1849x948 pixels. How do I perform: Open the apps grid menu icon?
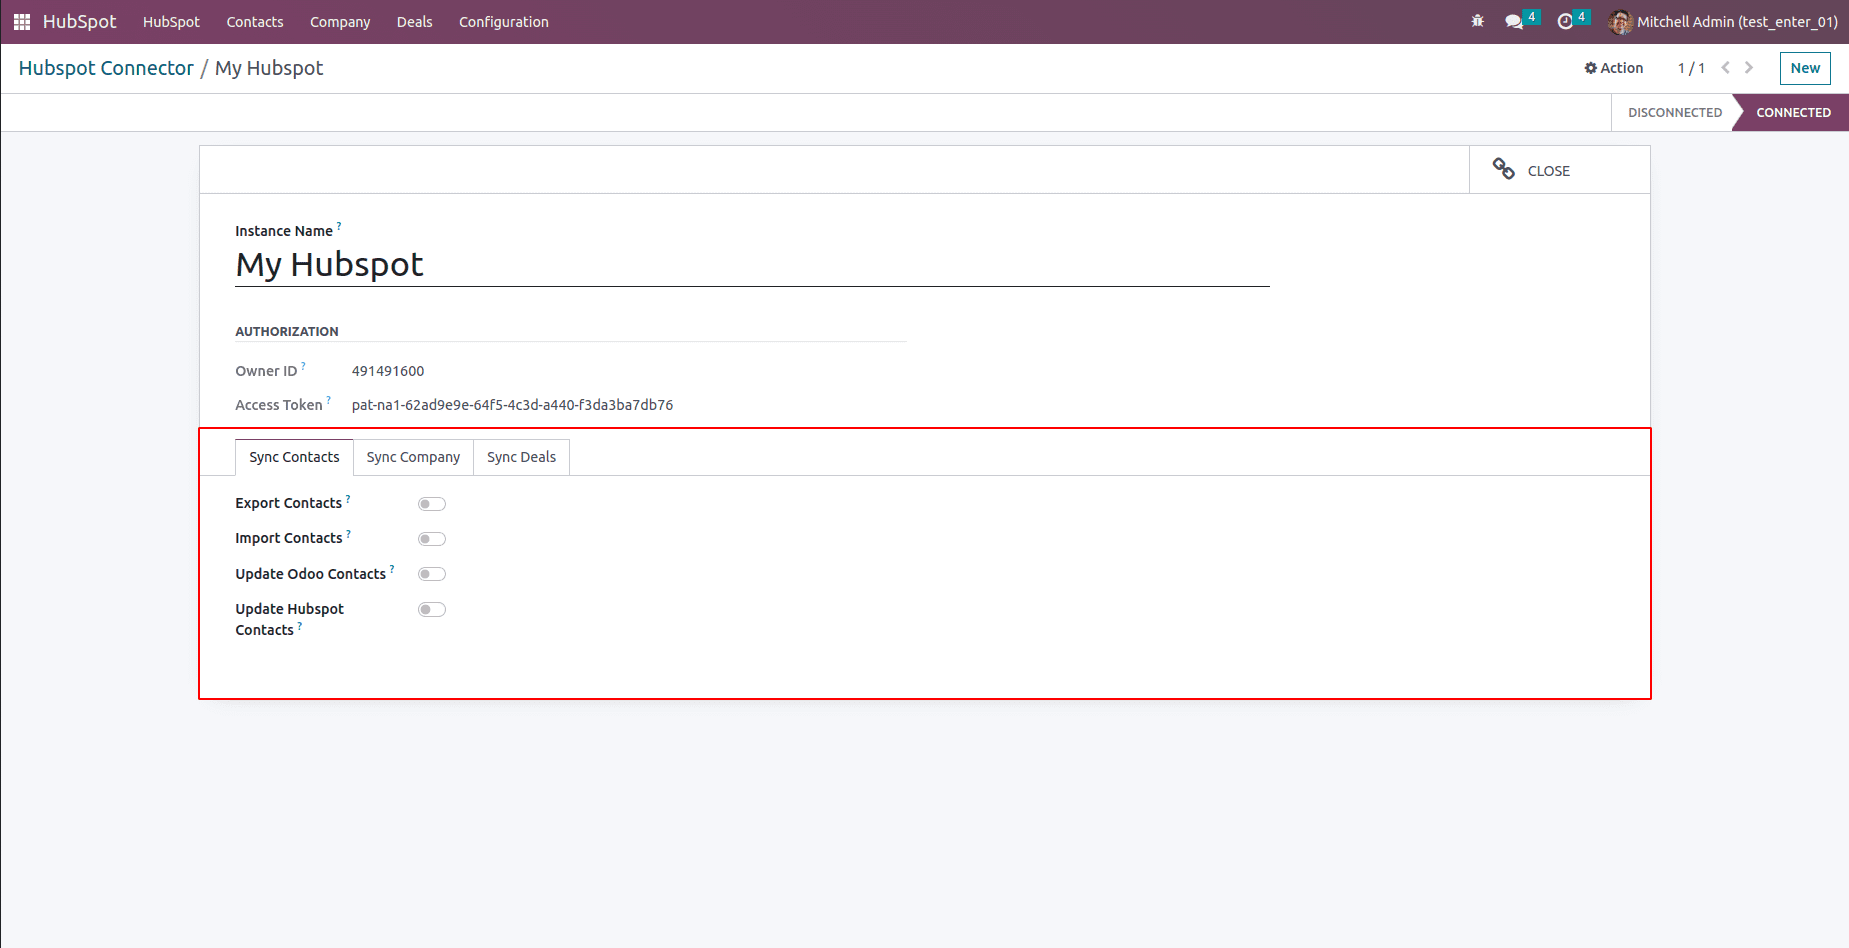22,22
